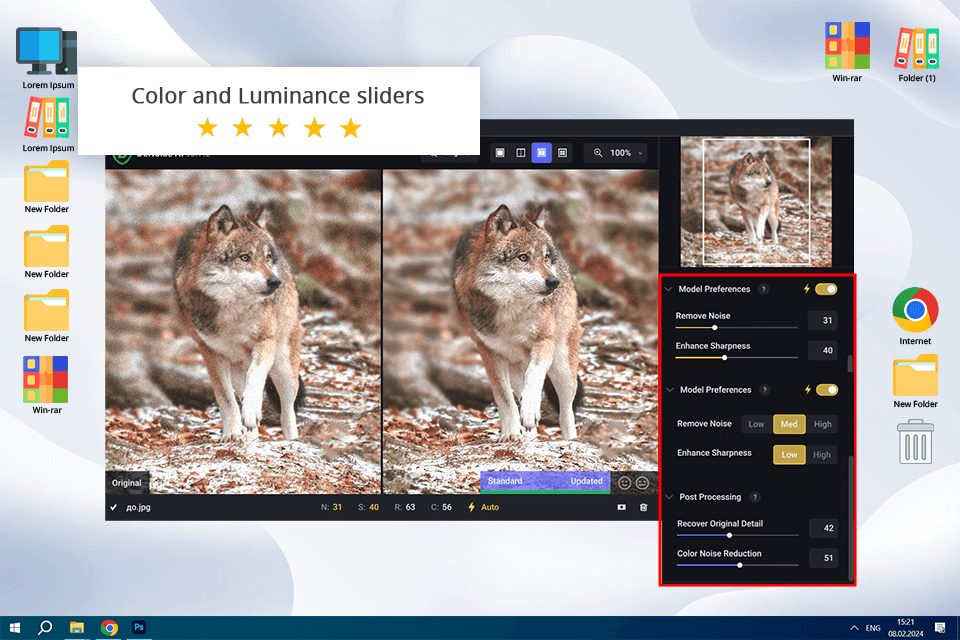The width and height of the screenshot is (960, 640).
Task: Open the Windows Start menu
Action: point(15,628)
